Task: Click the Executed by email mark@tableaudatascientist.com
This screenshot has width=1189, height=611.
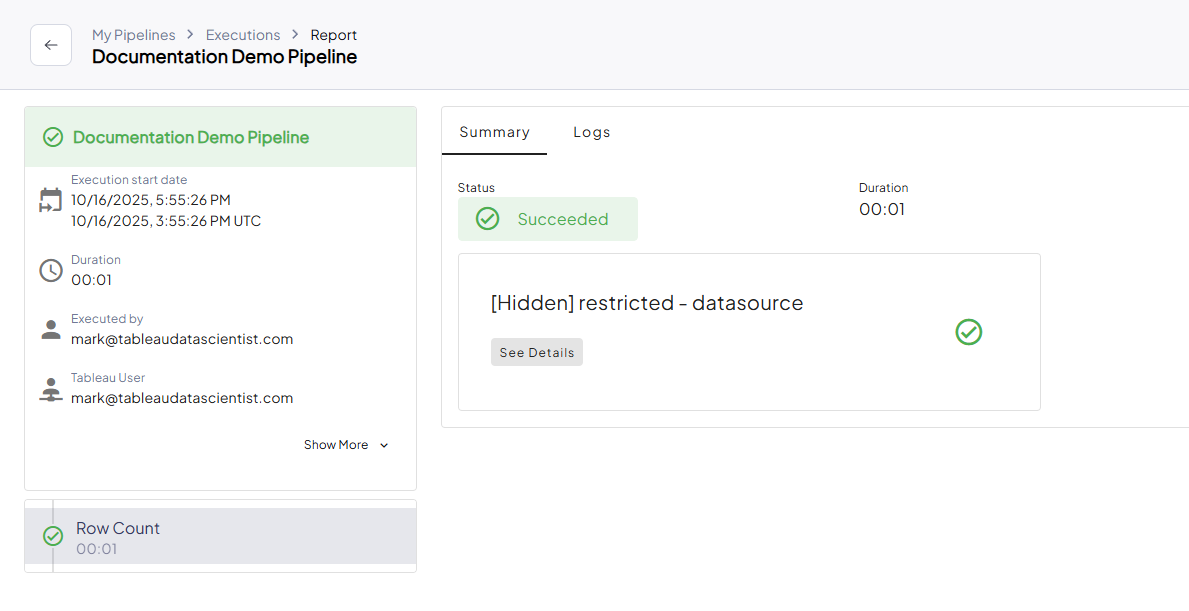Action: (182, 339)
